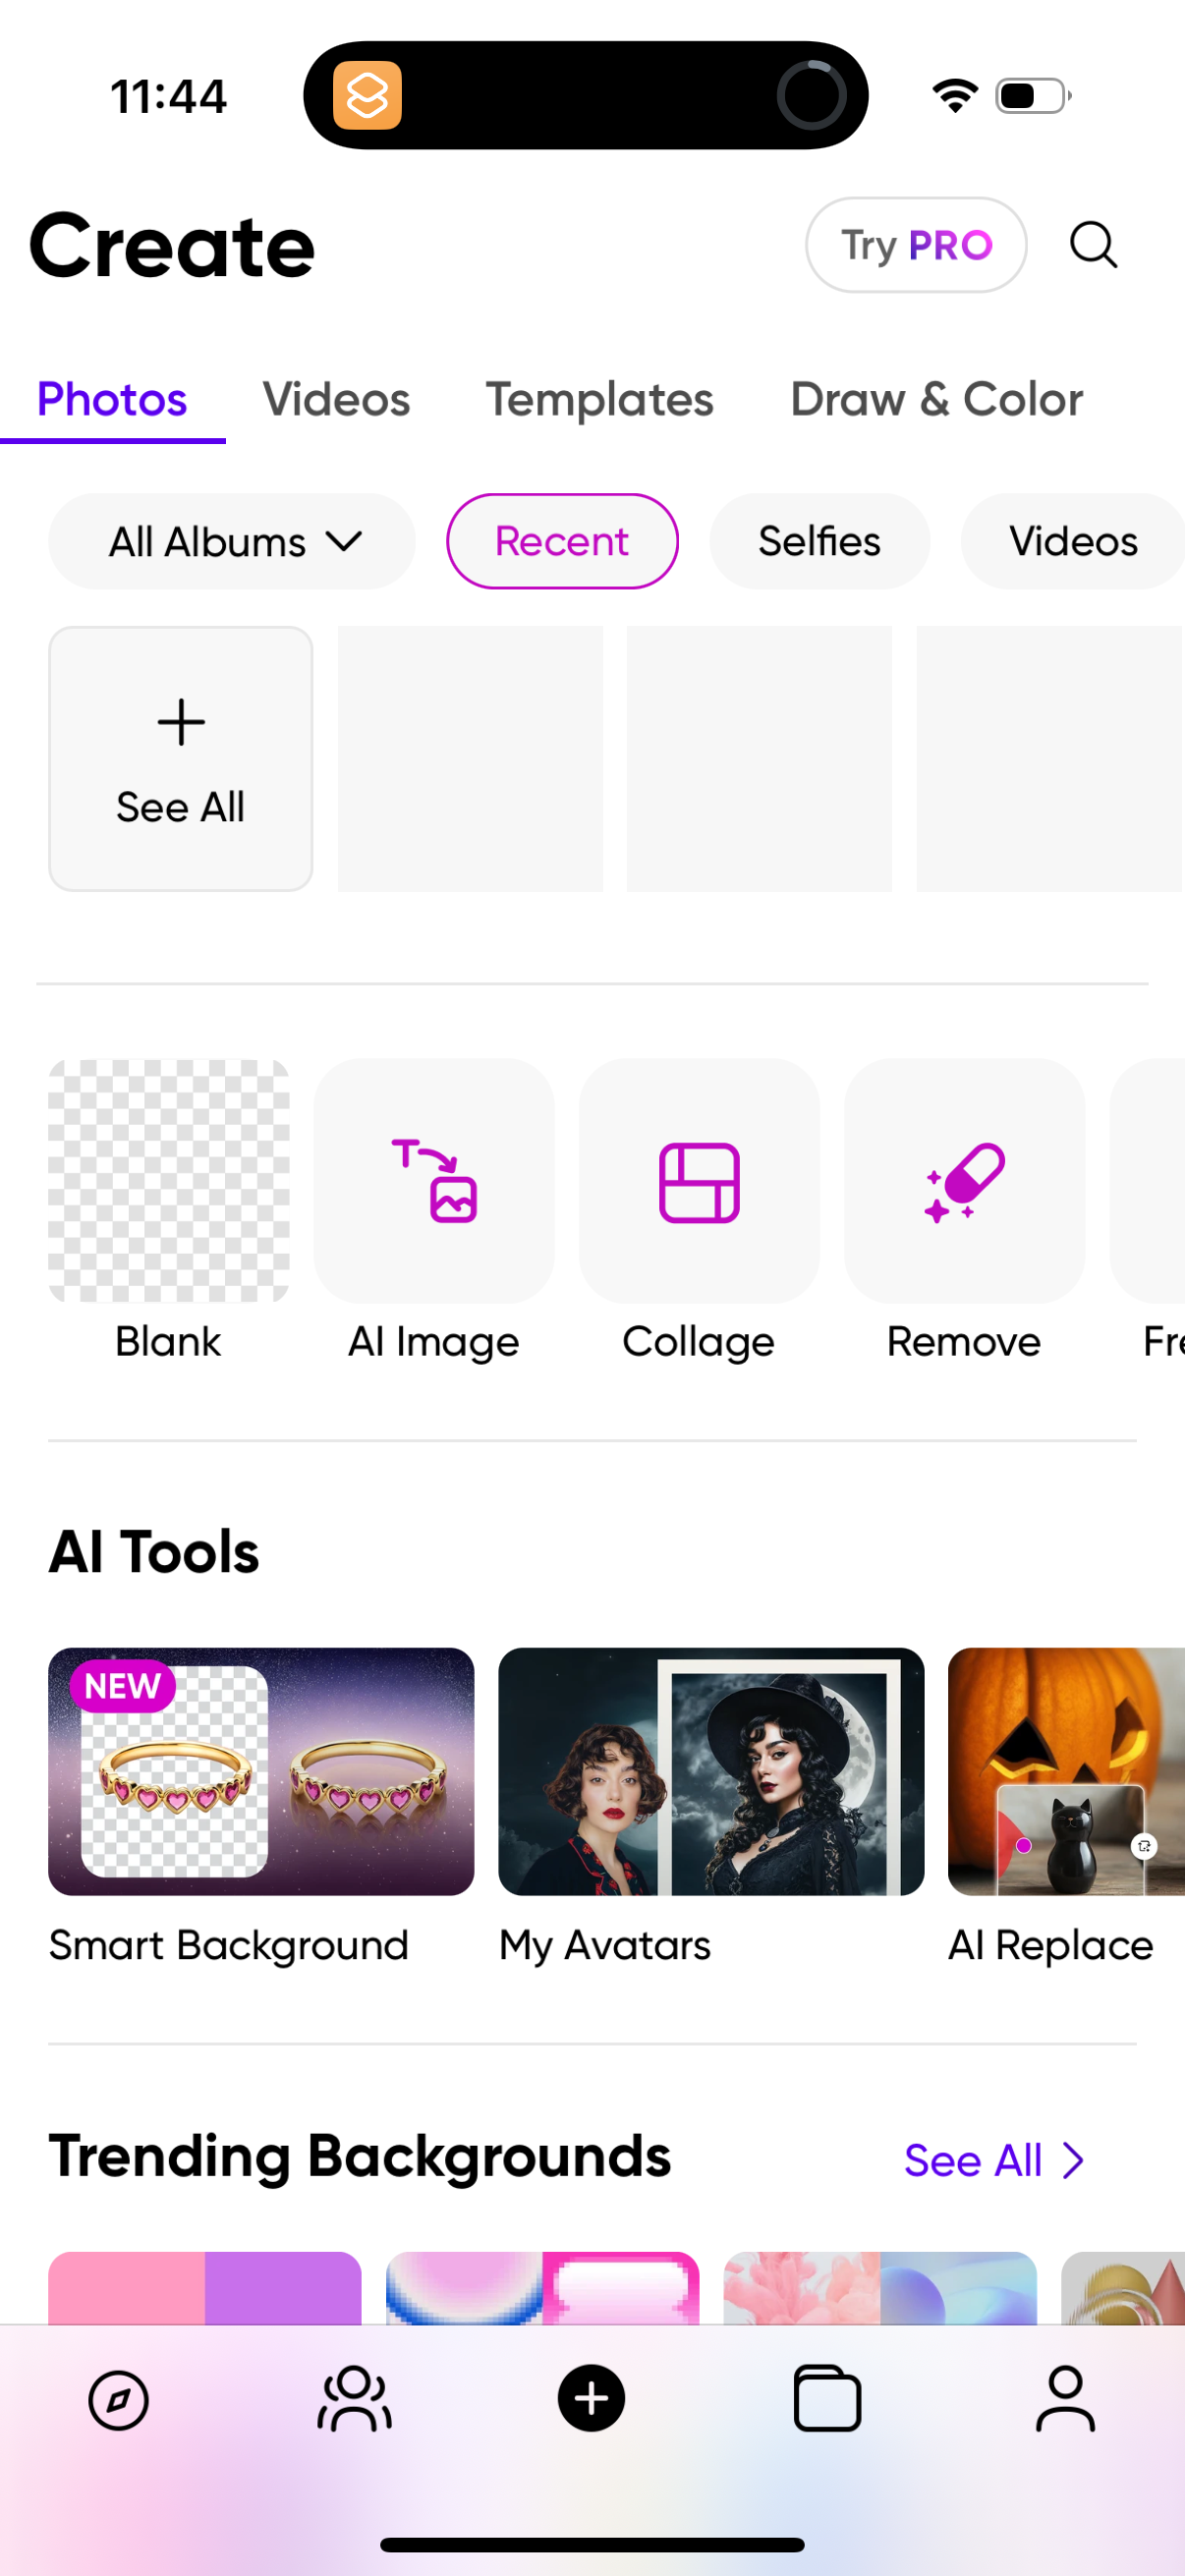Expand the All Albums dropdown
The image size is (1185, 2576).
tap(232, 541)
